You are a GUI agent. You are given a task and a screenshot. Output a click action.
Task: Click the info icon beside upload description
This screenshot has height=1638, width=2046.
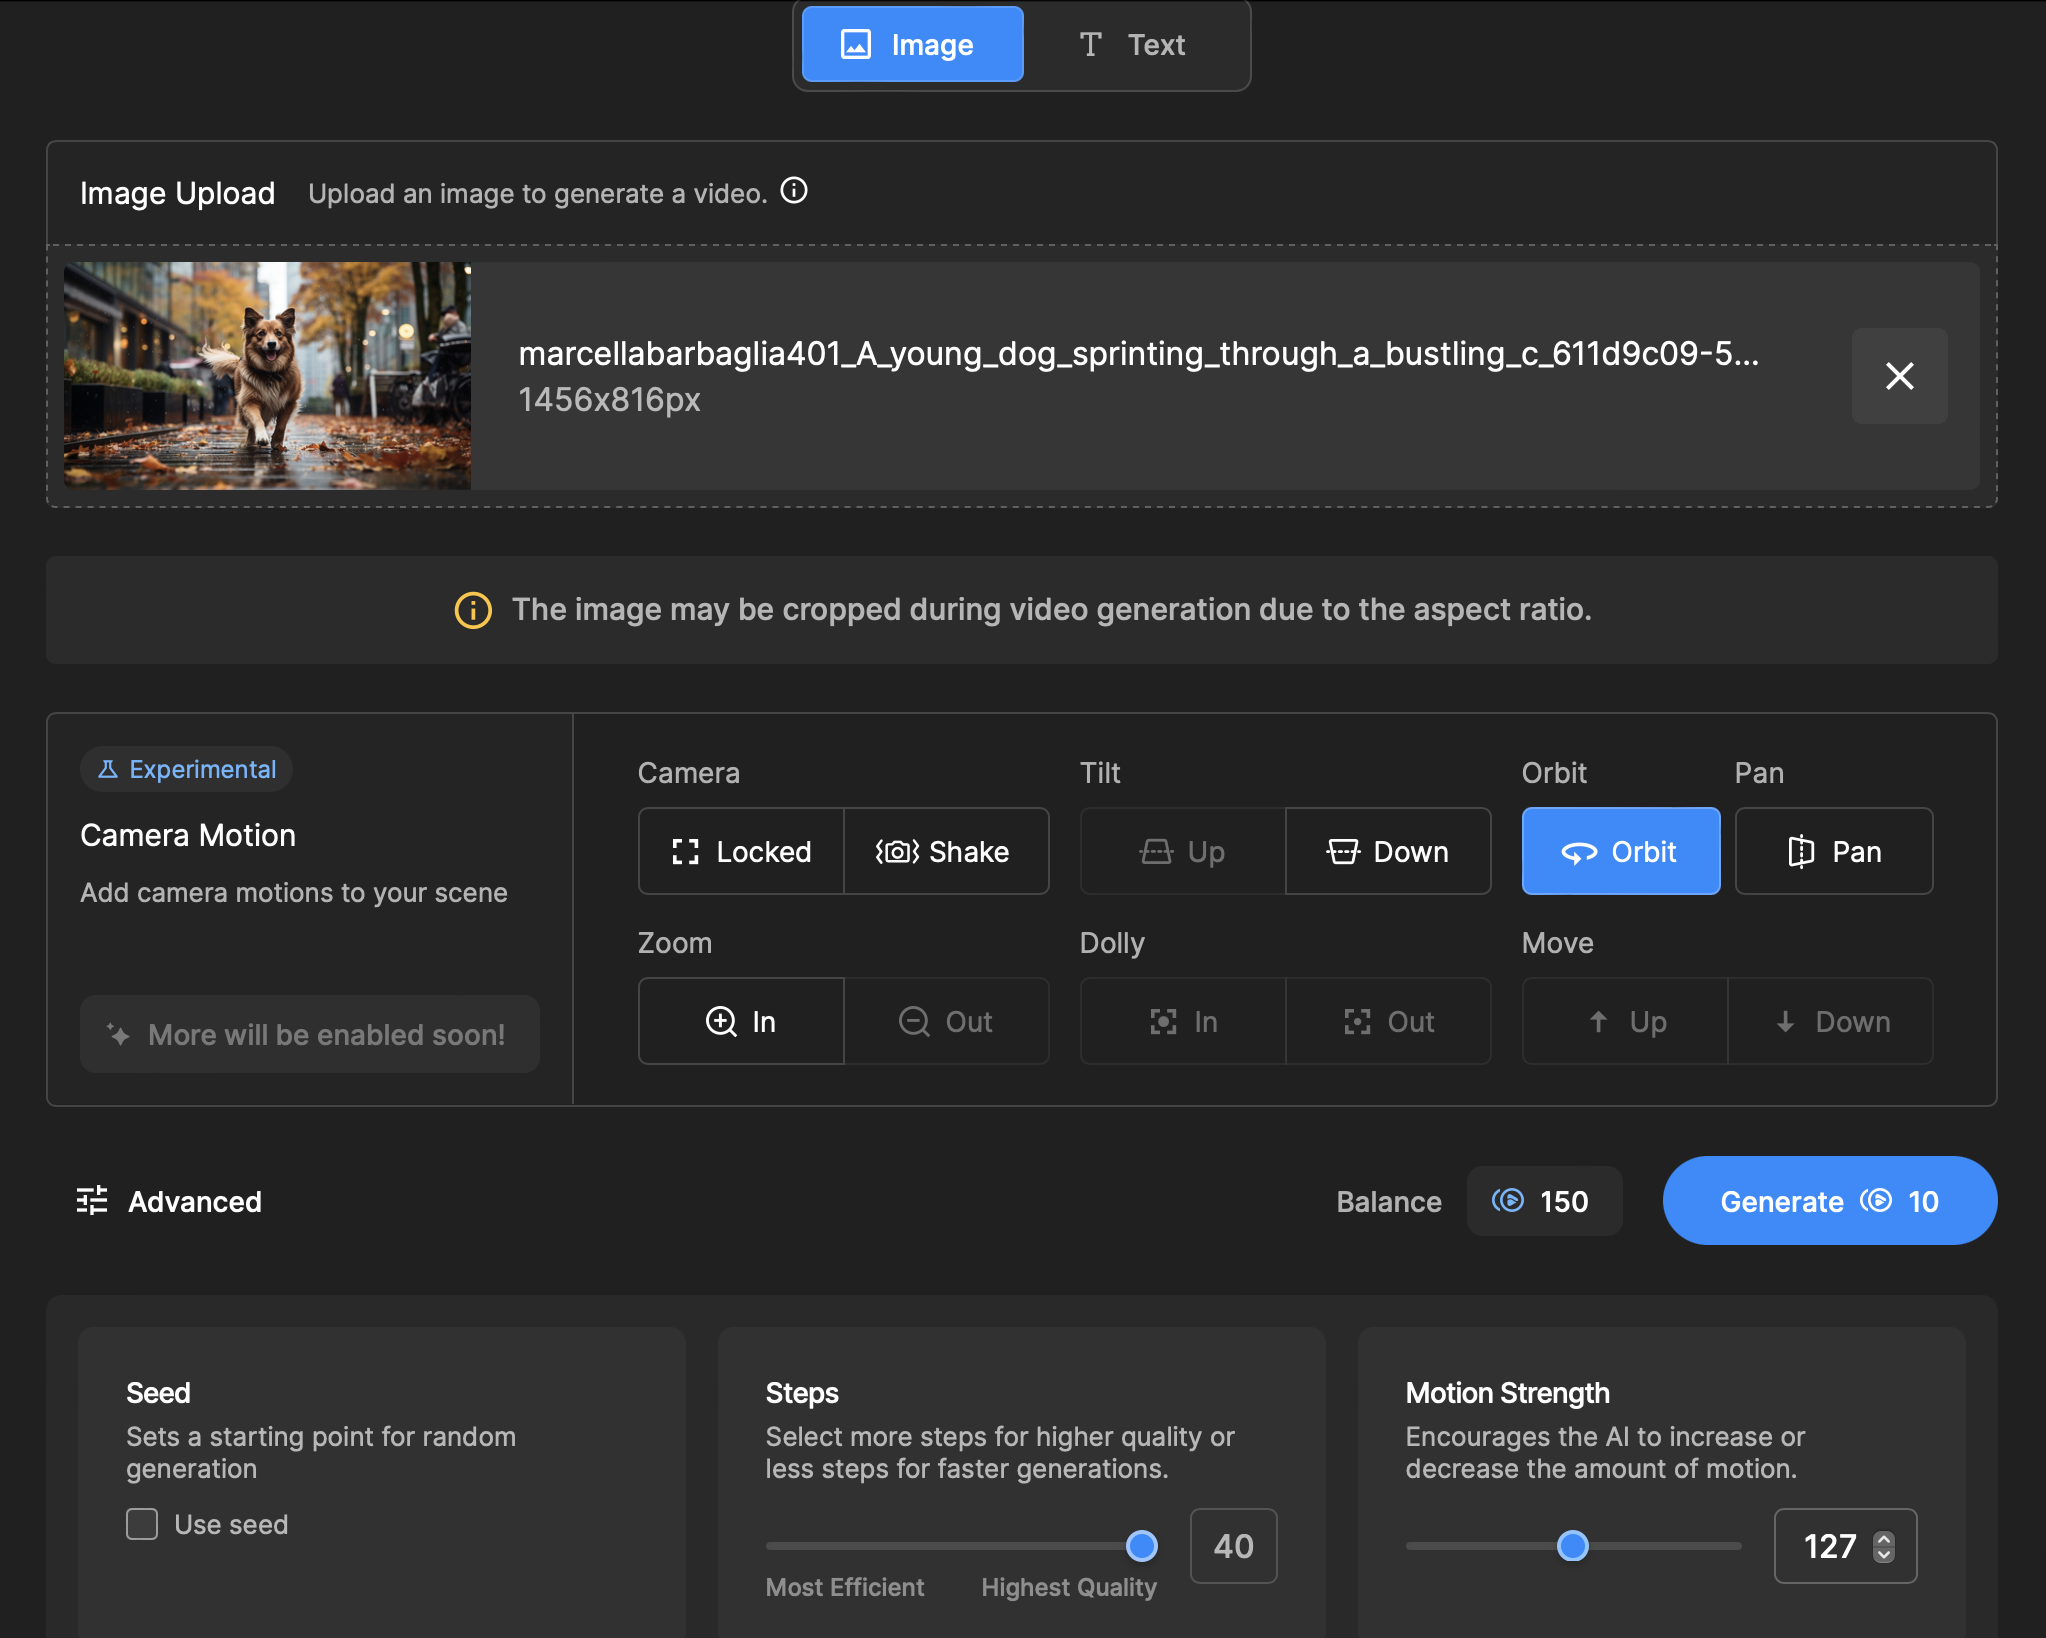pyautogui.click(x=794, y=191)
